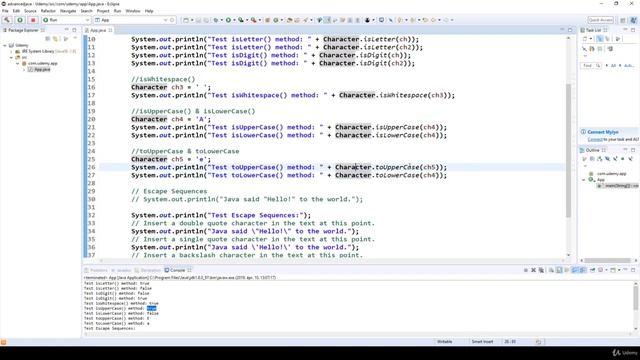Toggle Focus on Workweek icon in Task List

click(x=618, y=39)
